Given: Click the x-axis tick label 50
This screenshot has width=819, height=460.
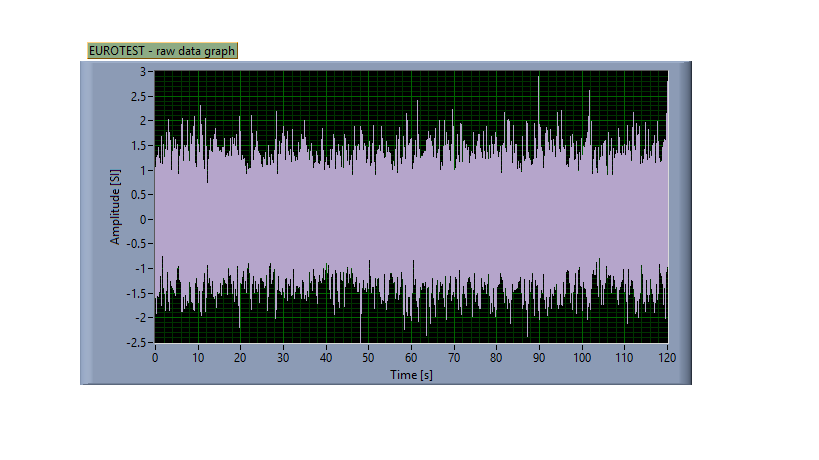Looking at the screenshot, I should coord(368,358).
